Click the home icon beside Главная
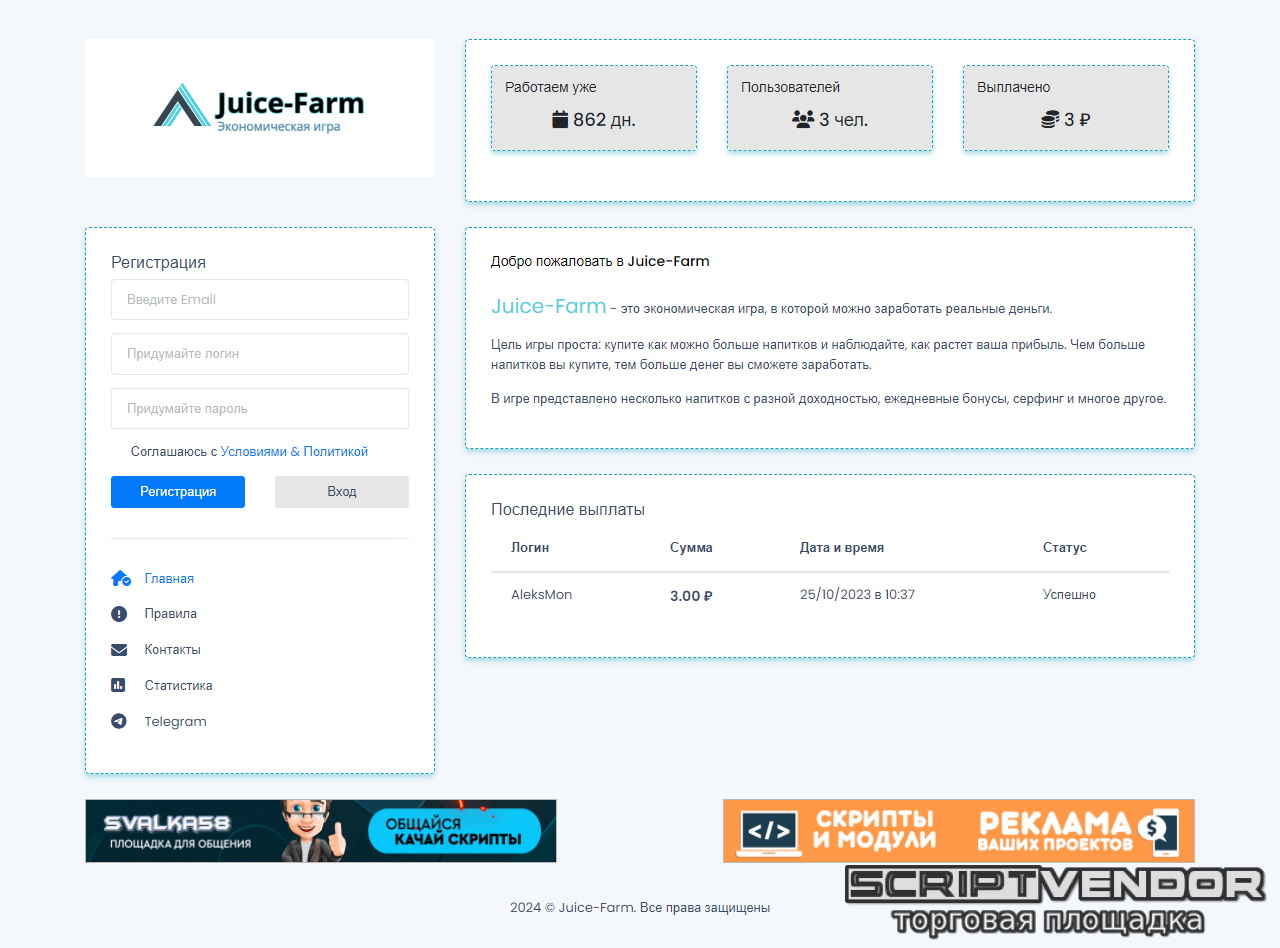1280x948 pixels. [120, 578]
